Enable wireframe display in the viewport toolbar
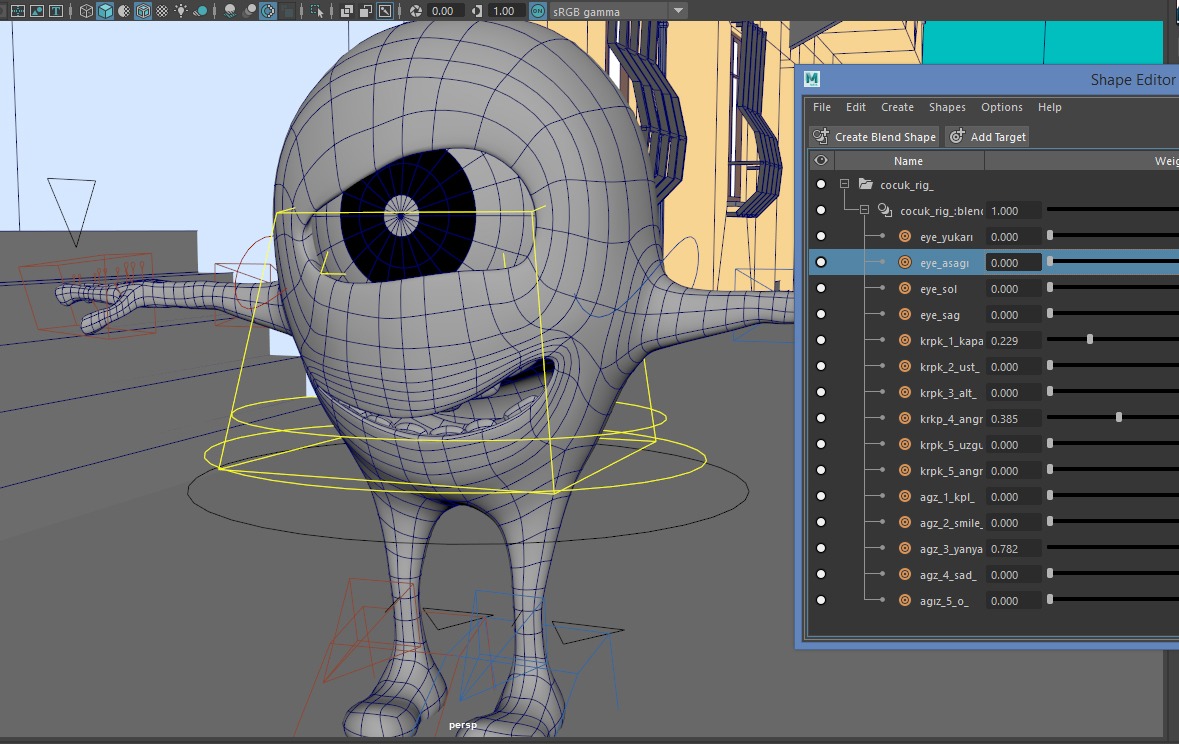The width and height of the screenshot is (1179, 744). pos(86,11)
